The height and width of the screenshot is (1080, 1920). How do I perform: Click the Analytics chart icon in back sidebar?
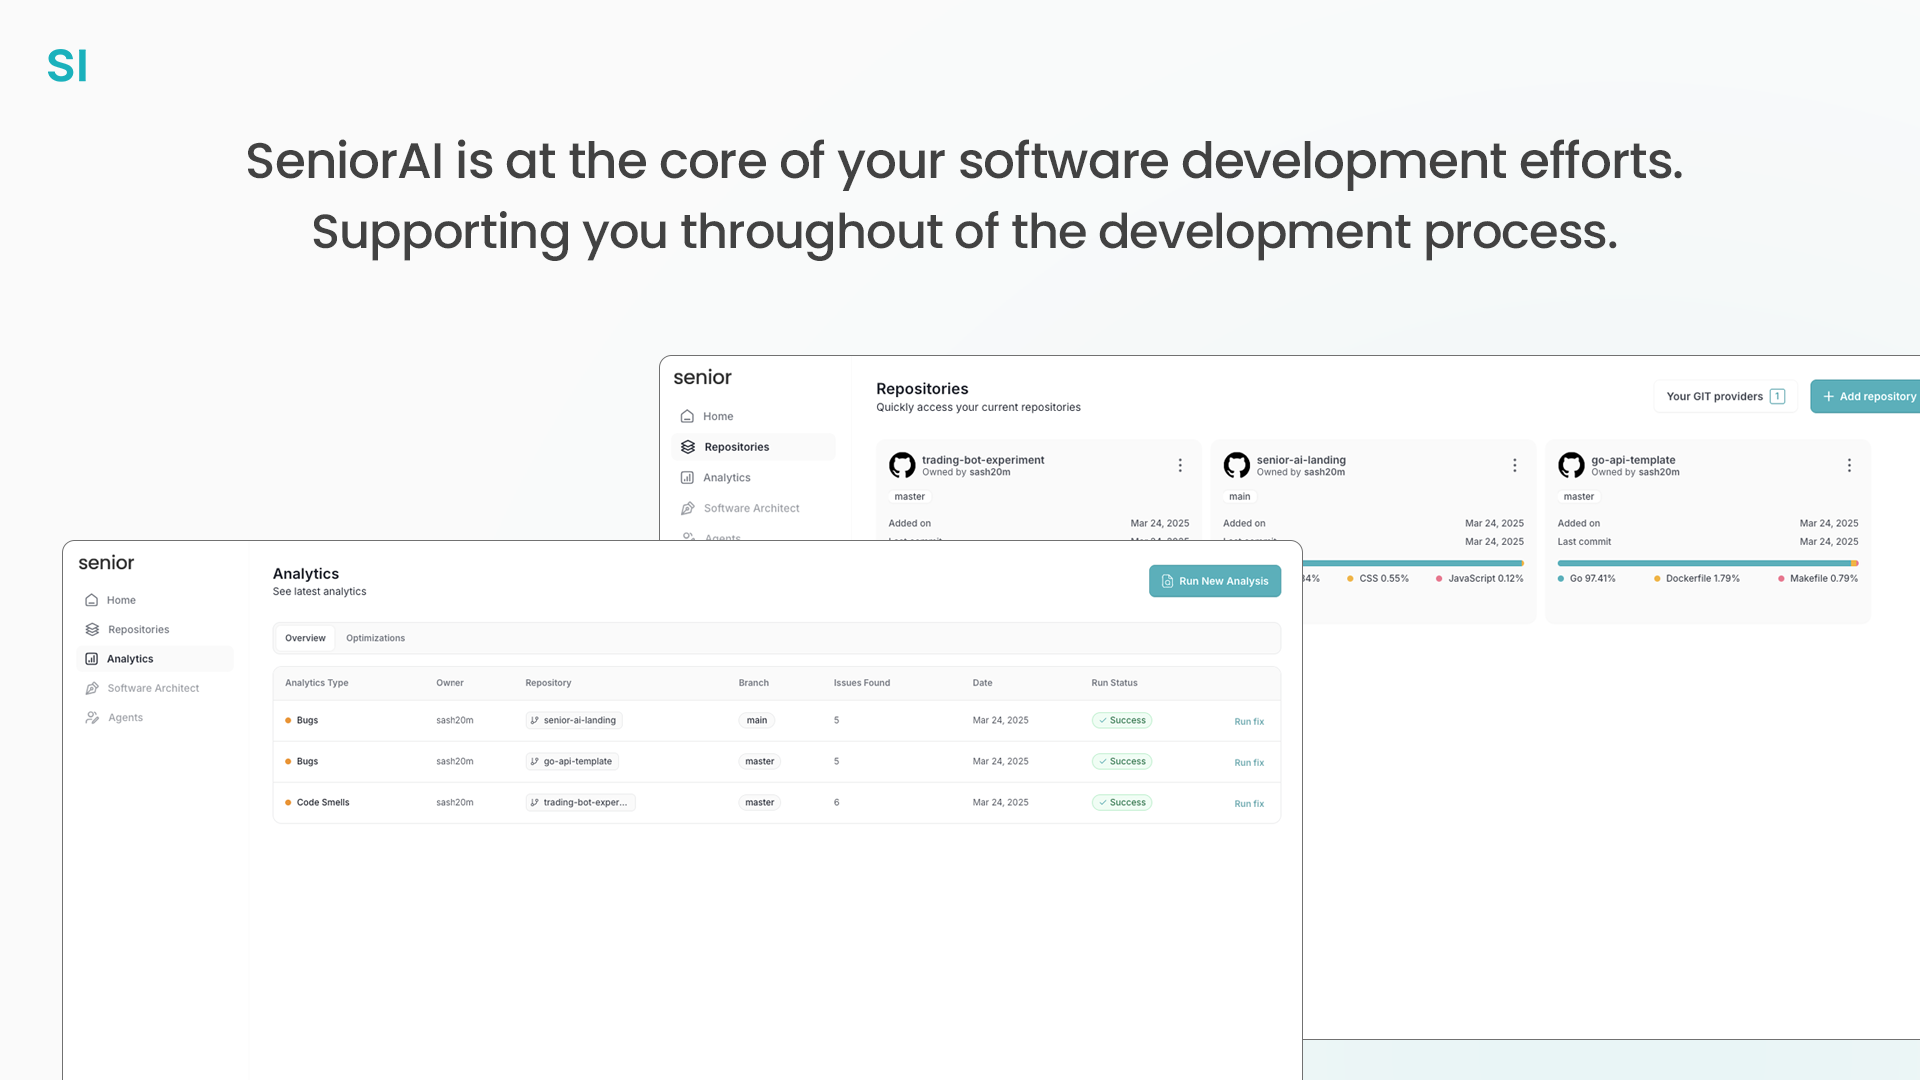[x=687, y=478]
